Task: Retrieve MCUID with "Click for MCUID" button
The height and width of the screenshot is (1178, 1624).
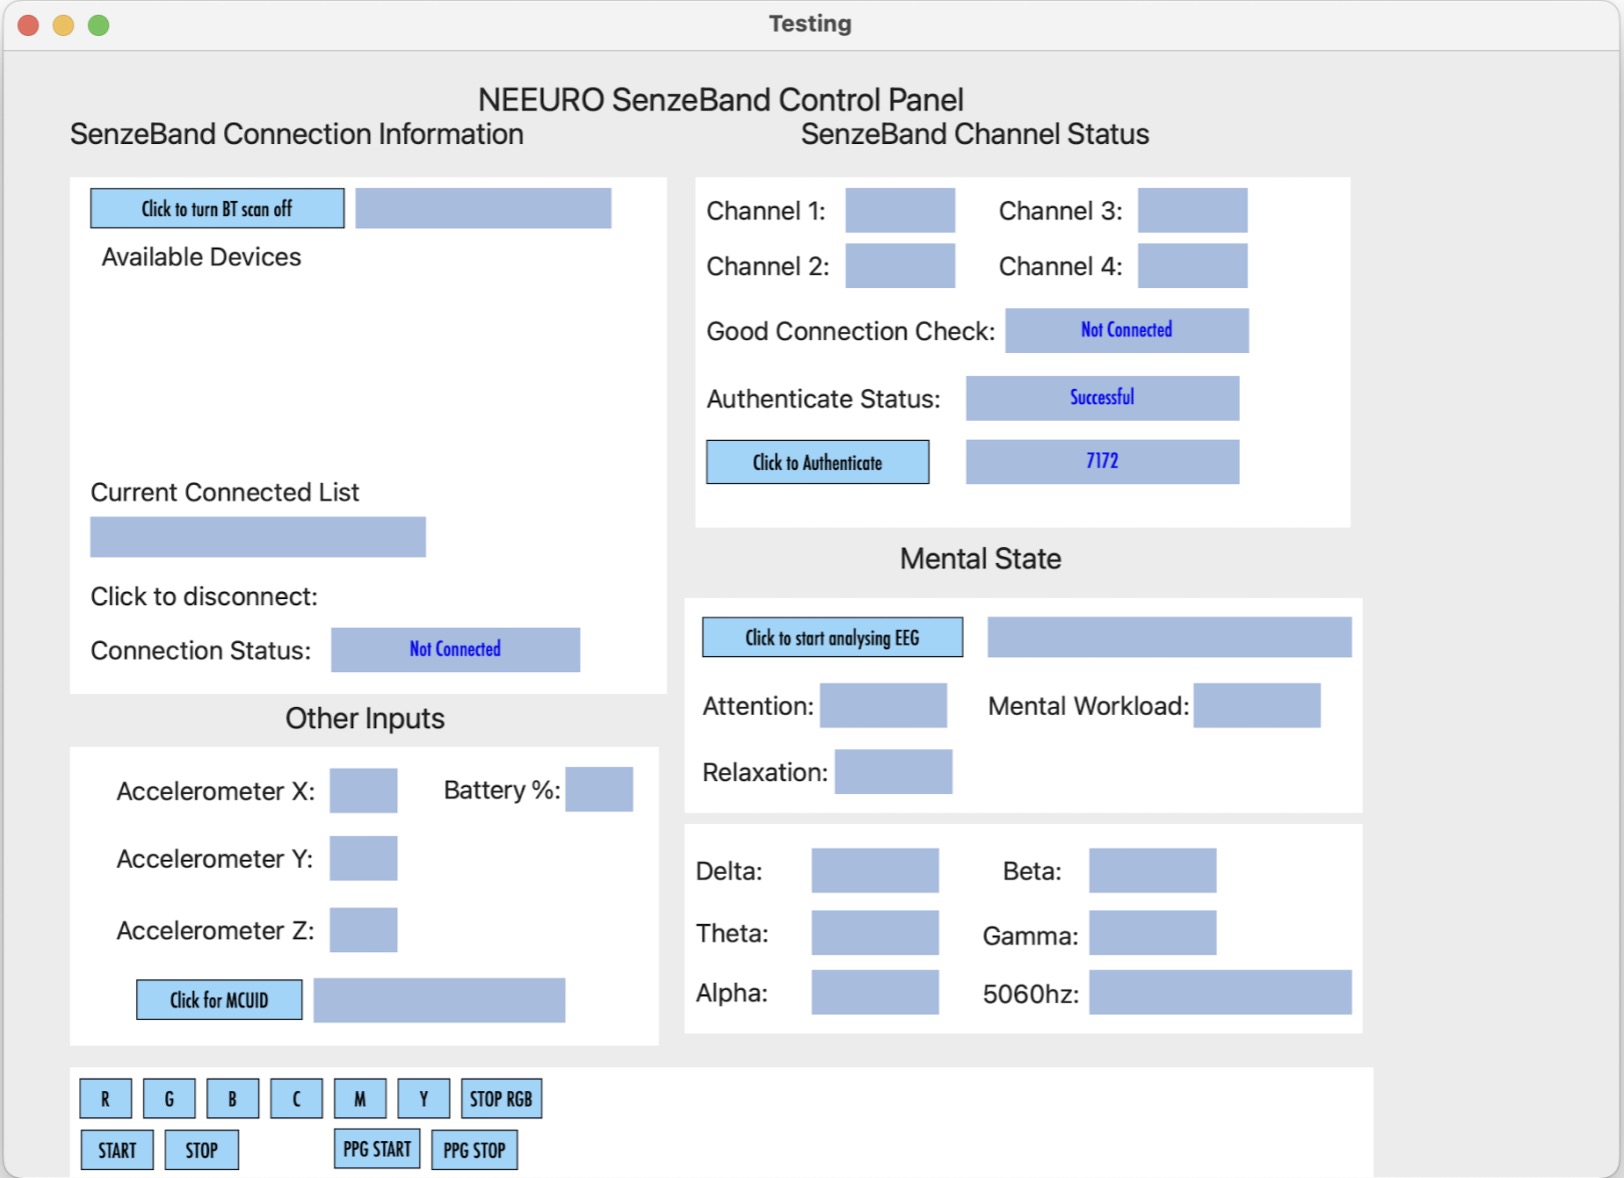Action: [x=219, y=999]
